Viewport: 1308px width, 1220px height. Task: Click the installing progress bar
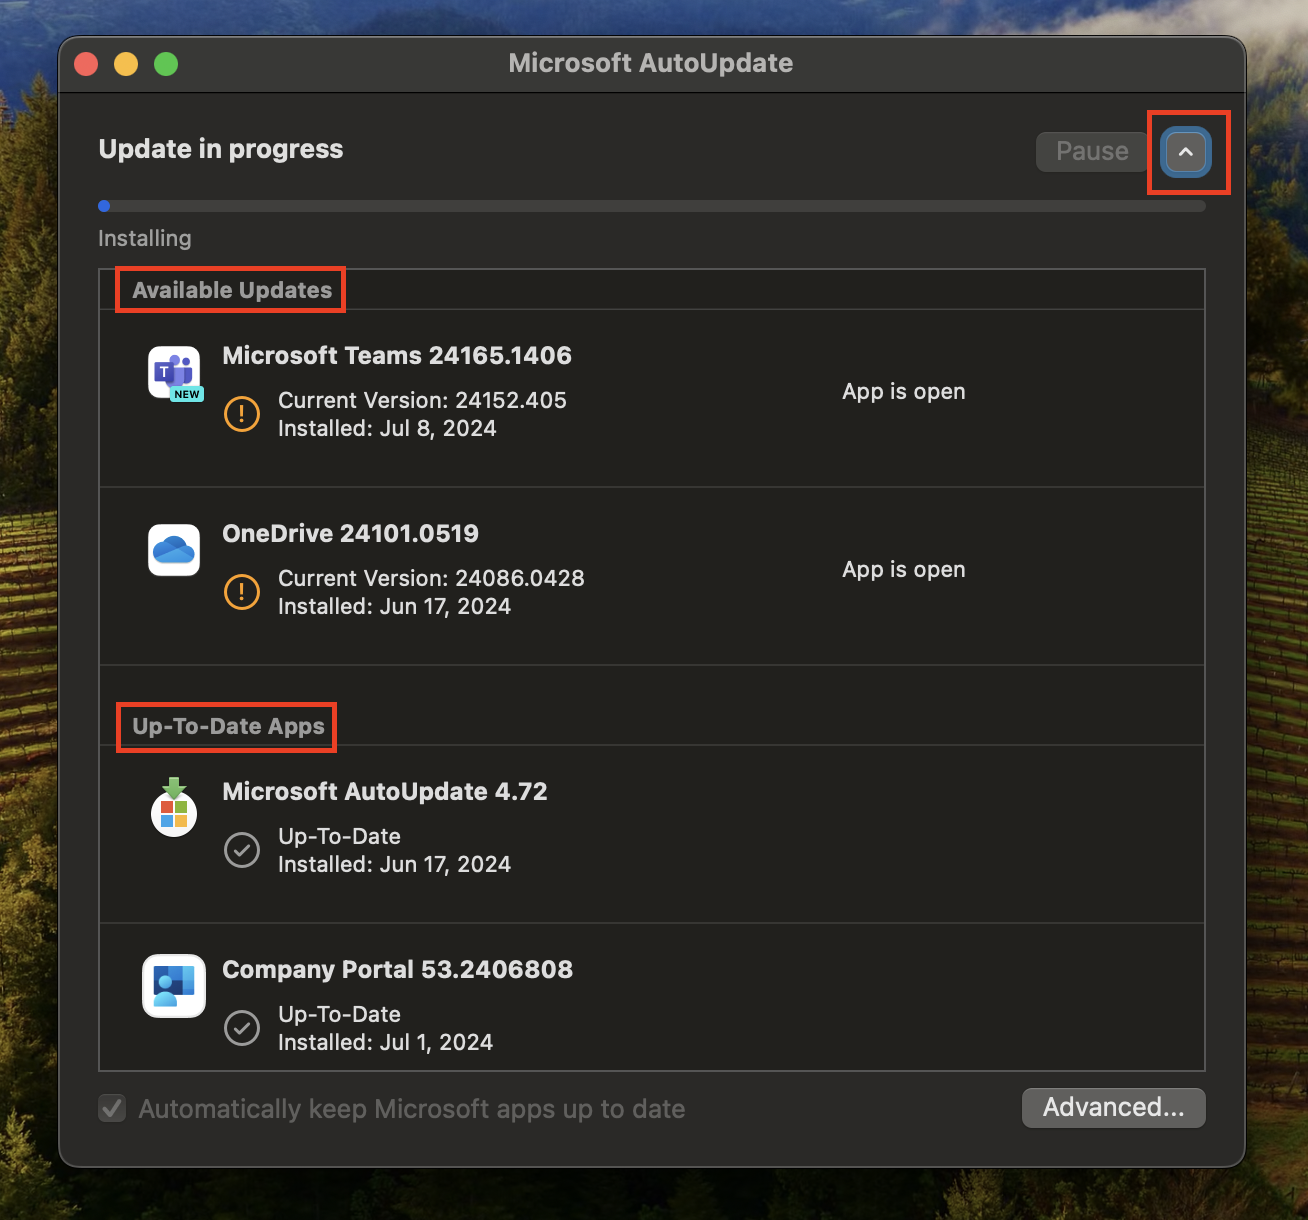click(x=652, y=206)
